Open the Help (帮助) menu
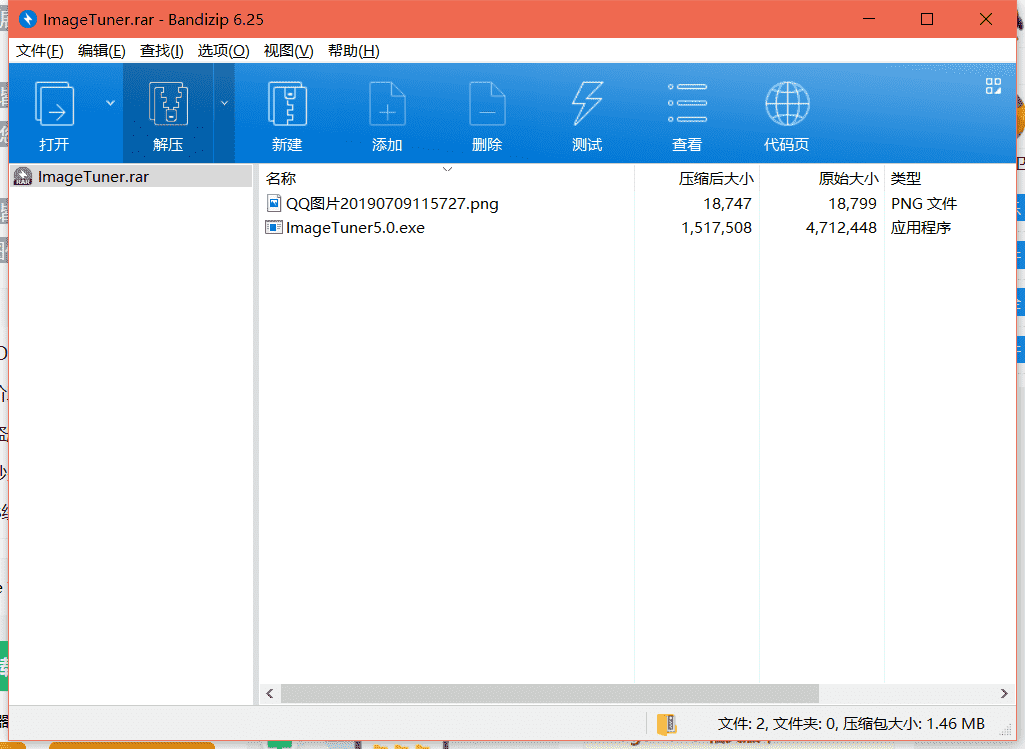Screen dimensions: 1025x749 point(354,51)
